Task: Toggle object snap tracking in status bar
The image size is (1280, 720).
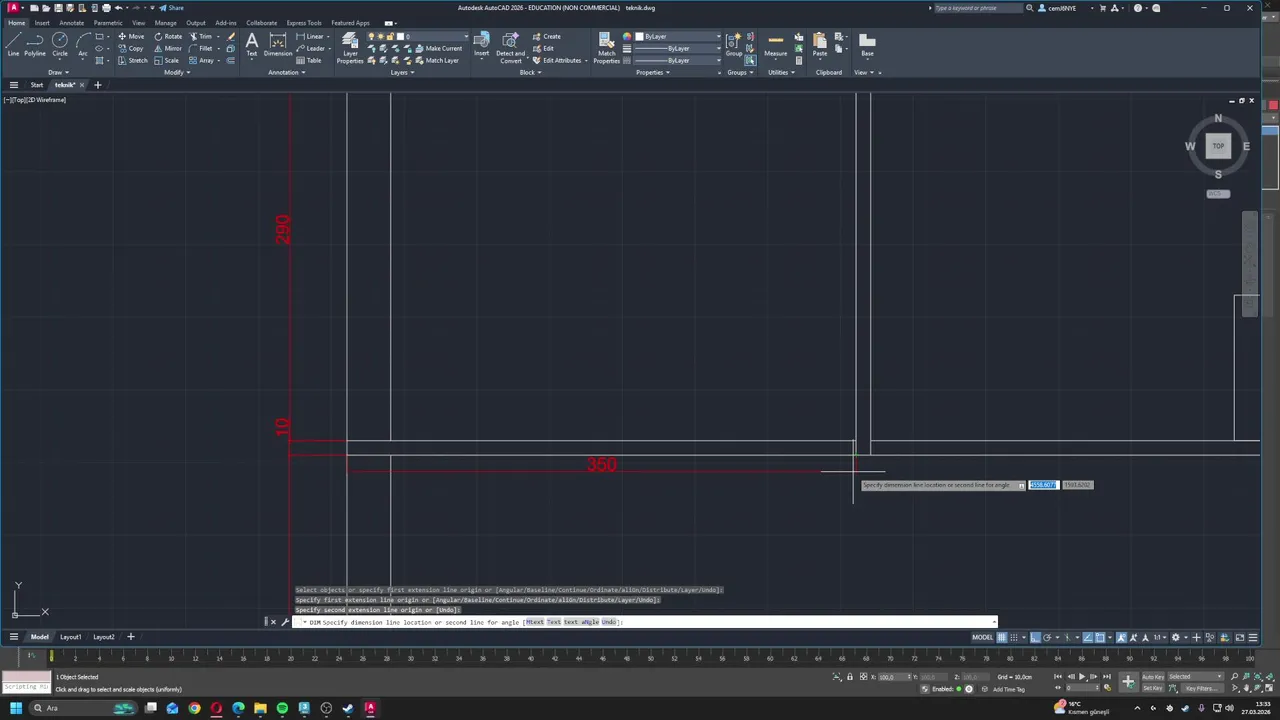Action: (1088, 637)
